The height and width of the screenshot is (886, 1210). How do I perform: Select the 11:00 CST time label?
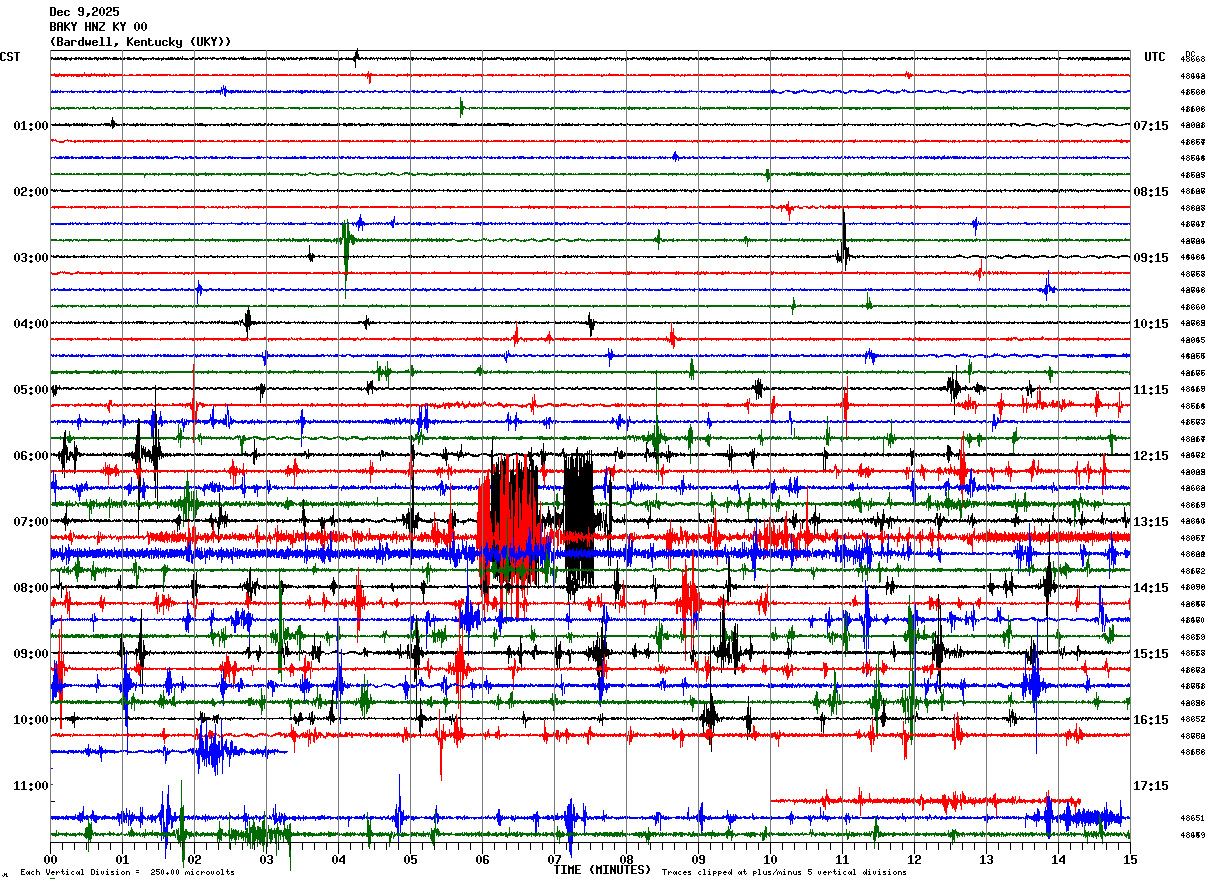[31, 786]
